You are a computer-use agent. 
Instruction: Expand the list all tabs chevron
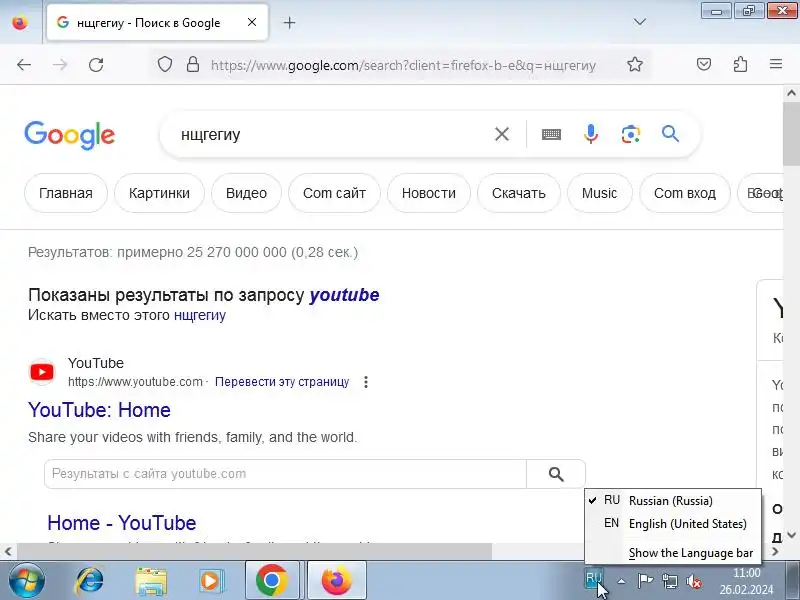click(x=639, y=22)
